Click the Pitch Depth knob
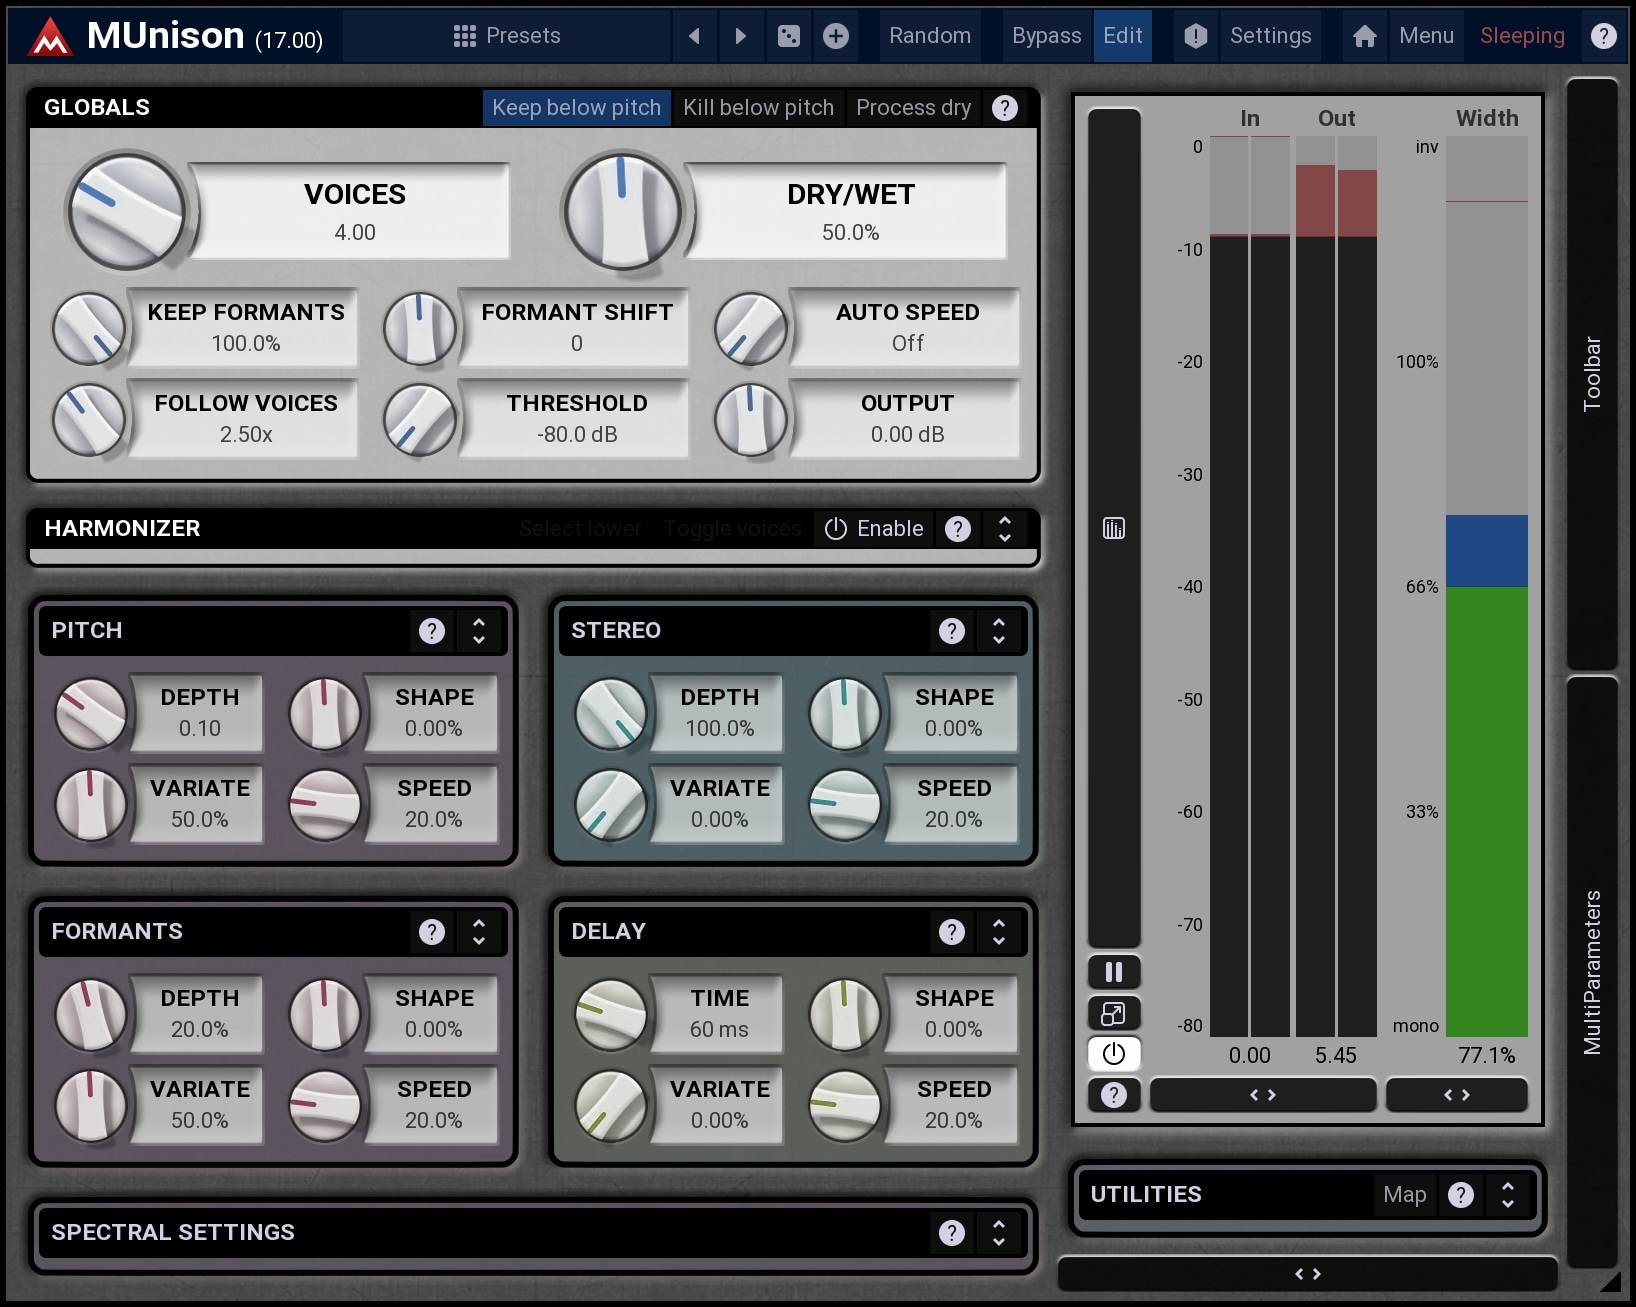1636x1307 pixels. pyautogui.click(x=90, y=713)
